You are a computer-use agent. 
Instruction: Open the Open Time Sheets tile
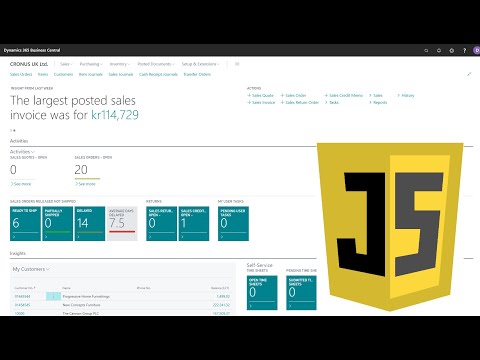click(262, 293)
